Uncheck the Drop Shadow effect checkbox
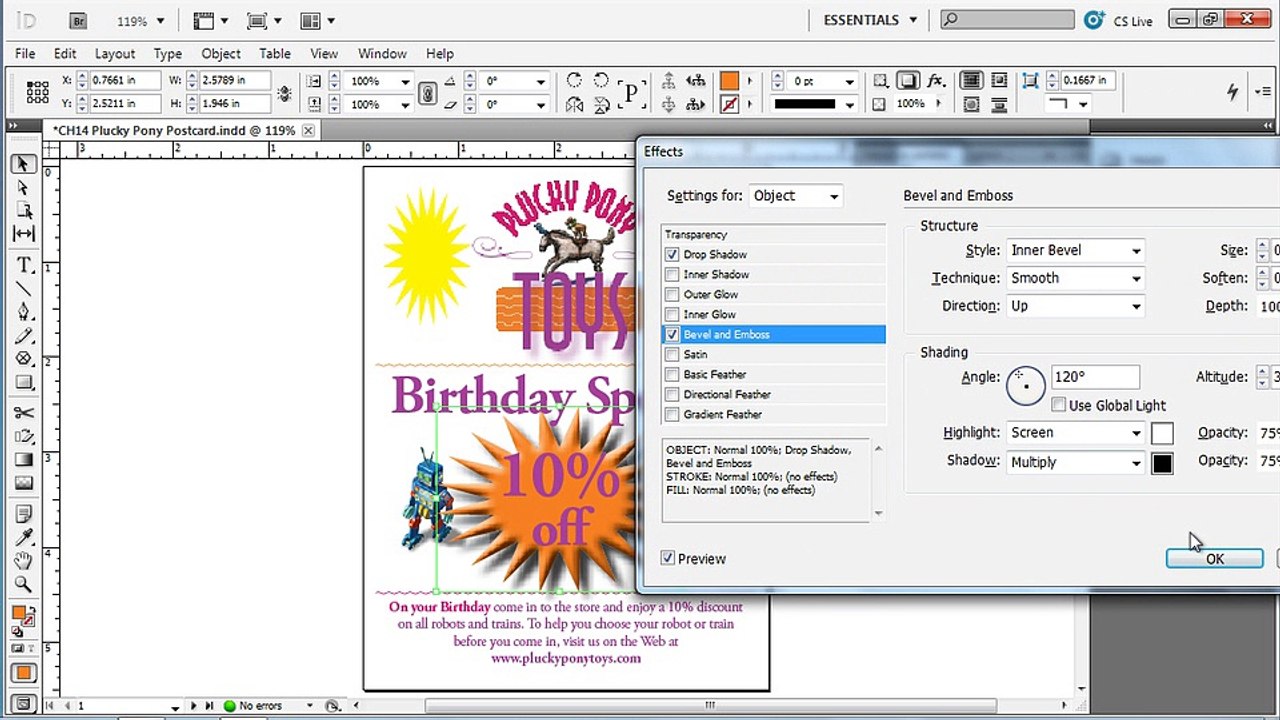This screenshot has width=1280, height=720. pyautogui.click(x=672, y=254)
